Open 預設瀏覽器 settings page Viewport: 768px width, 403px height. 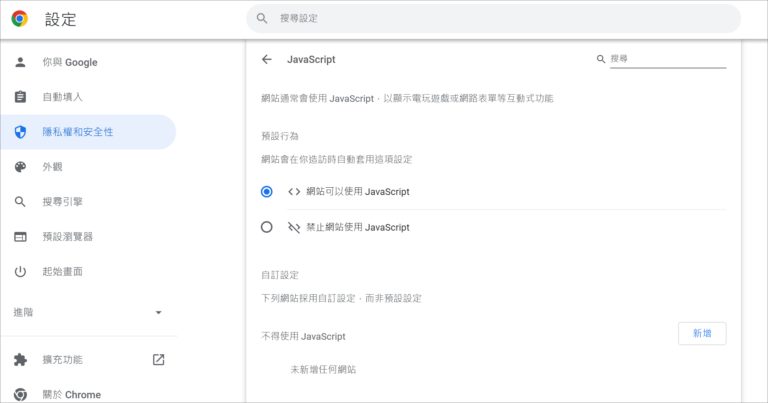coord(69,237)
